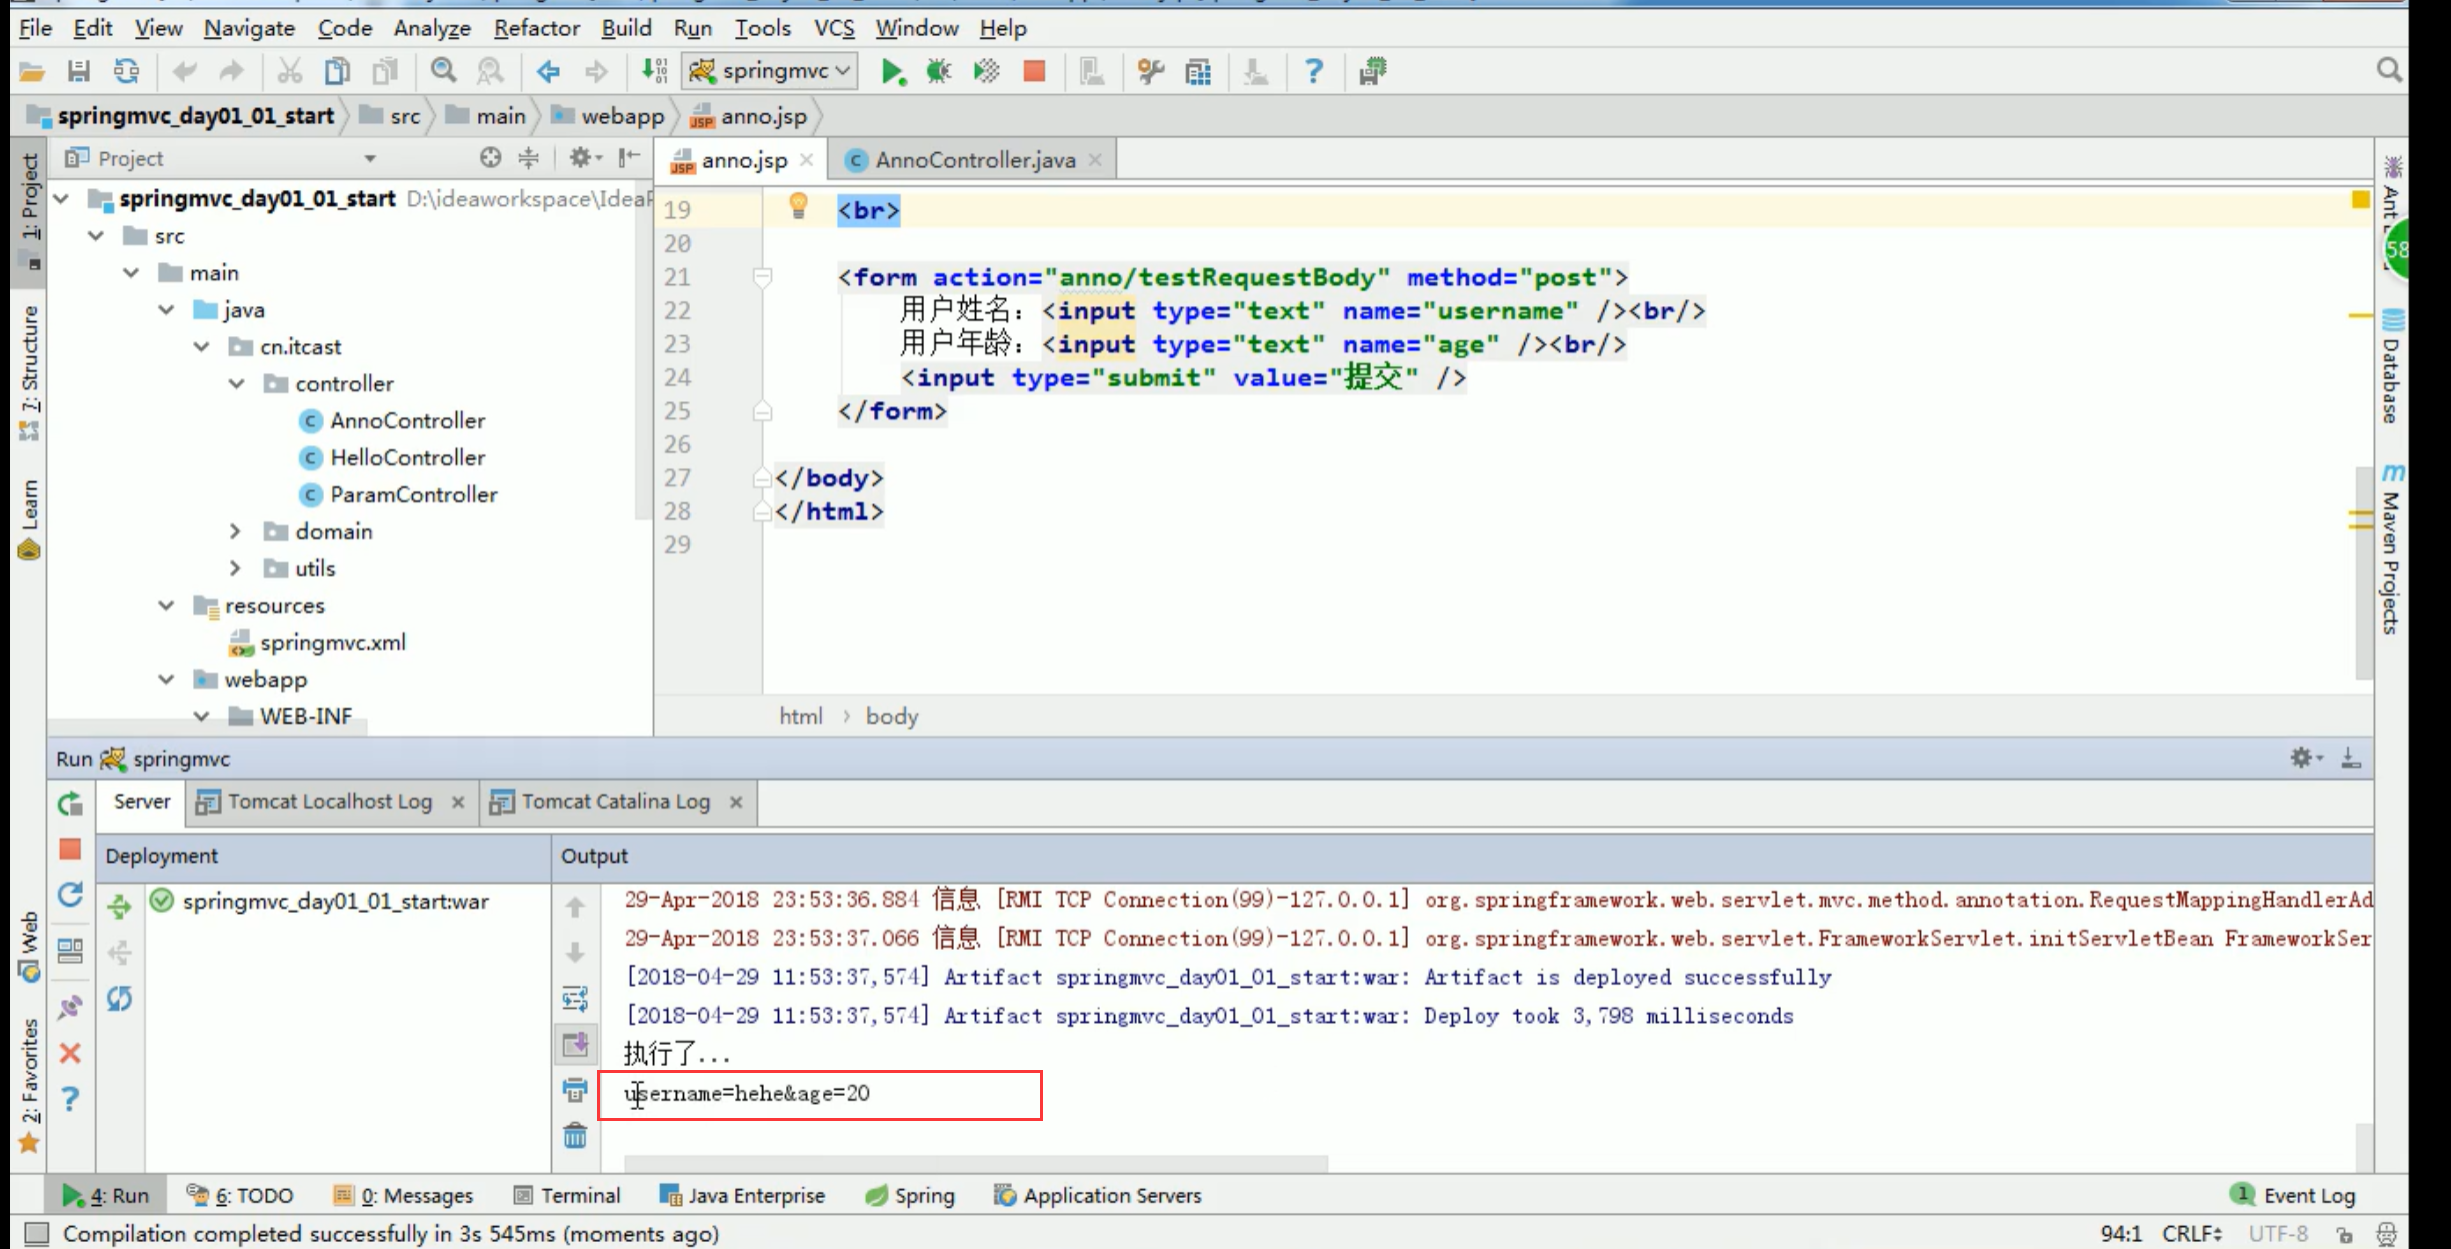The height and width of the screenshot is (1249, 2451).
Task: Clear console output with the trash icon
Action: click(x=575, y=1136)
